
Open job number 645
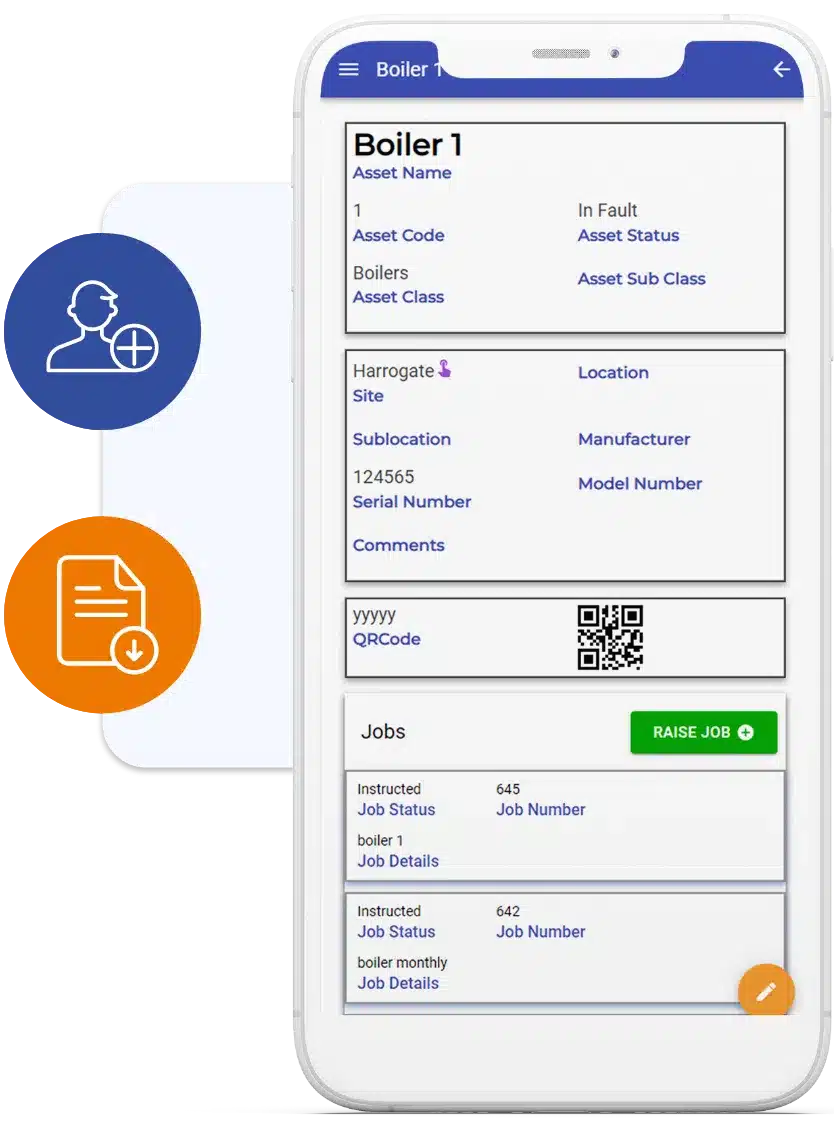click(565, 826)
